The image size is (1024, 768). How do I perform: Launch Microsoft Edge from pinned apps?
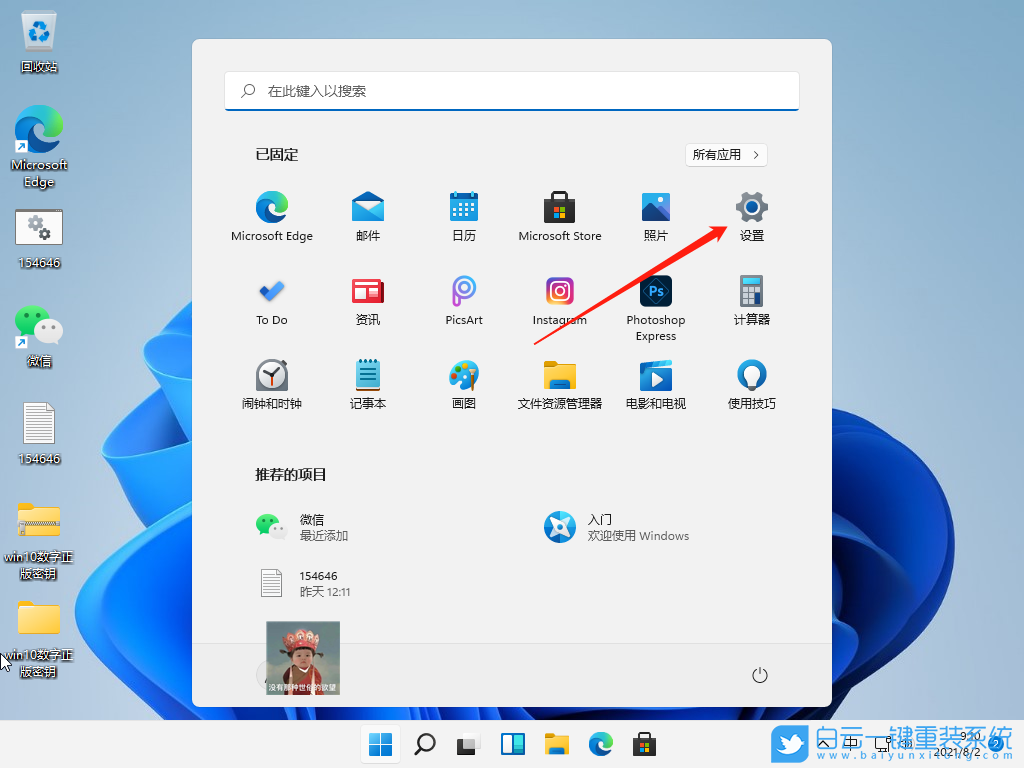coord(271,215)
